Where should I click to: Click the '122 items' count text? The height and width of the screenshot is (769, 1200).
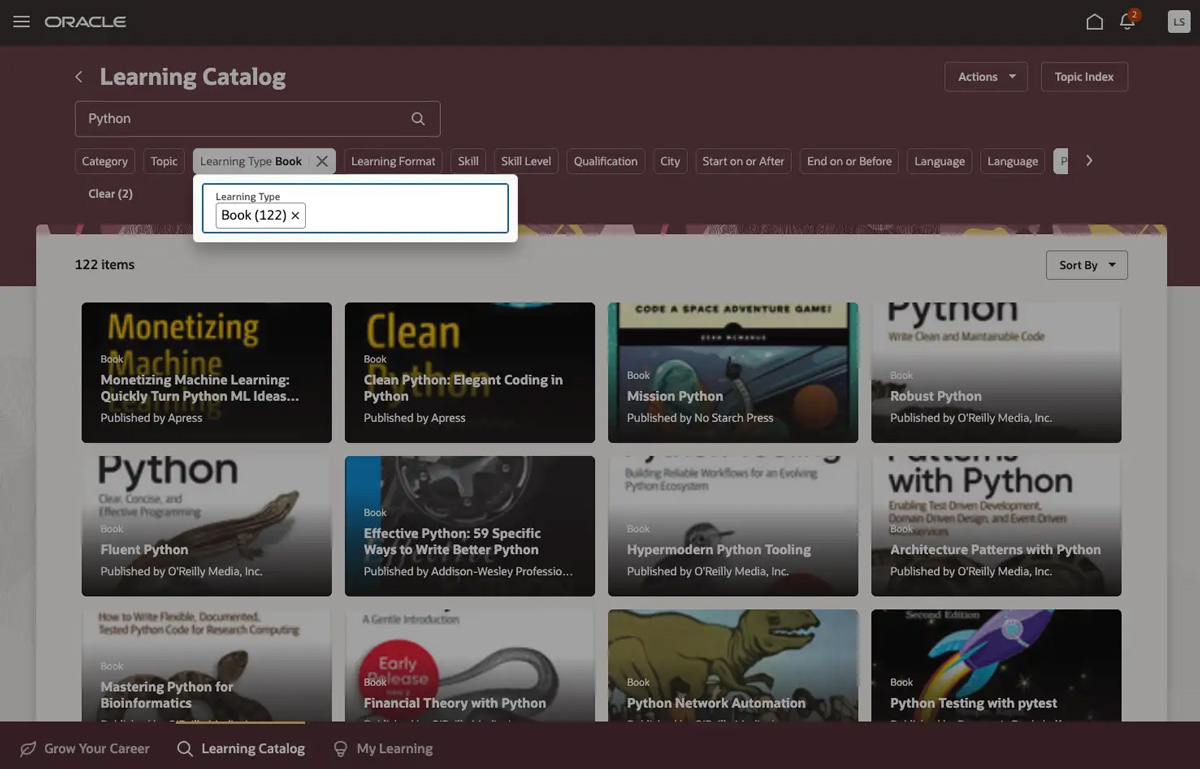coord(105,265)
